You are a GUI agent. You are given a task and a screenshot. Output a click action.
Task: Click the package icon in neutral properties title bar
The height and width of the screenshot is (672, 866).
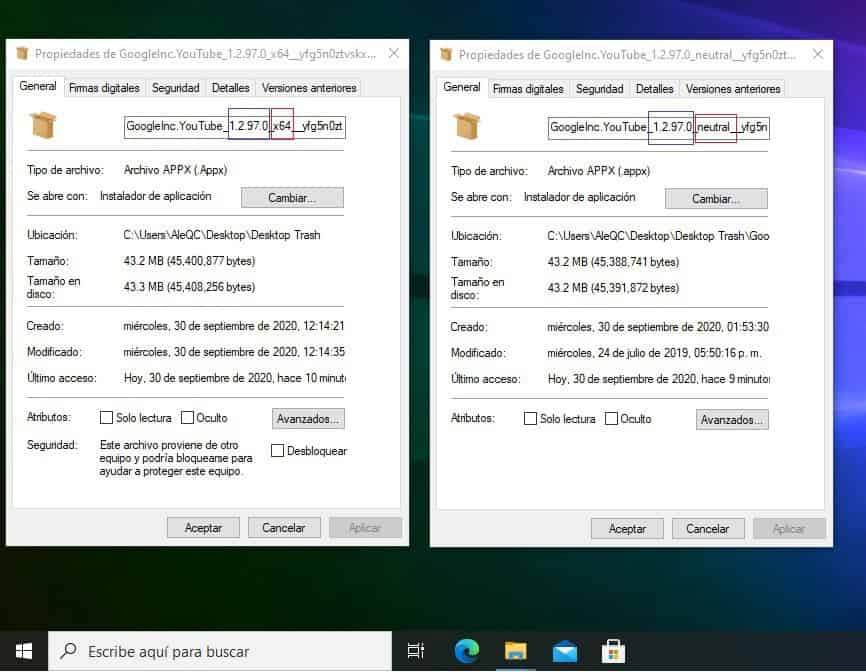click(x=446, y=55)
